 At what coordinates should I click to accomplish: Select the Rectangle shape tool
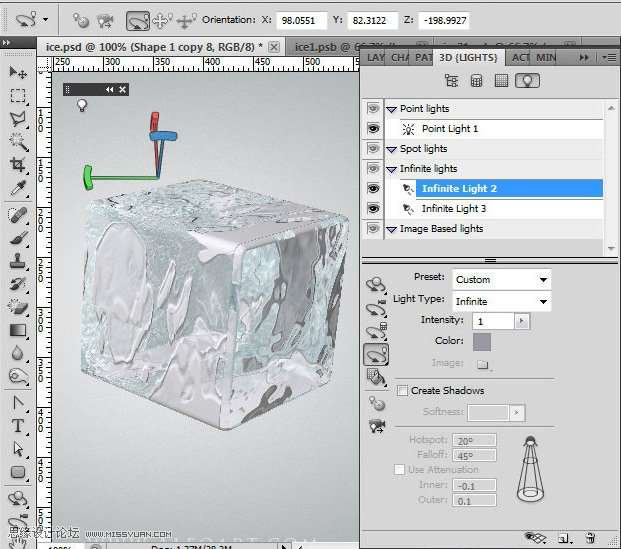[x=18, y=472]
